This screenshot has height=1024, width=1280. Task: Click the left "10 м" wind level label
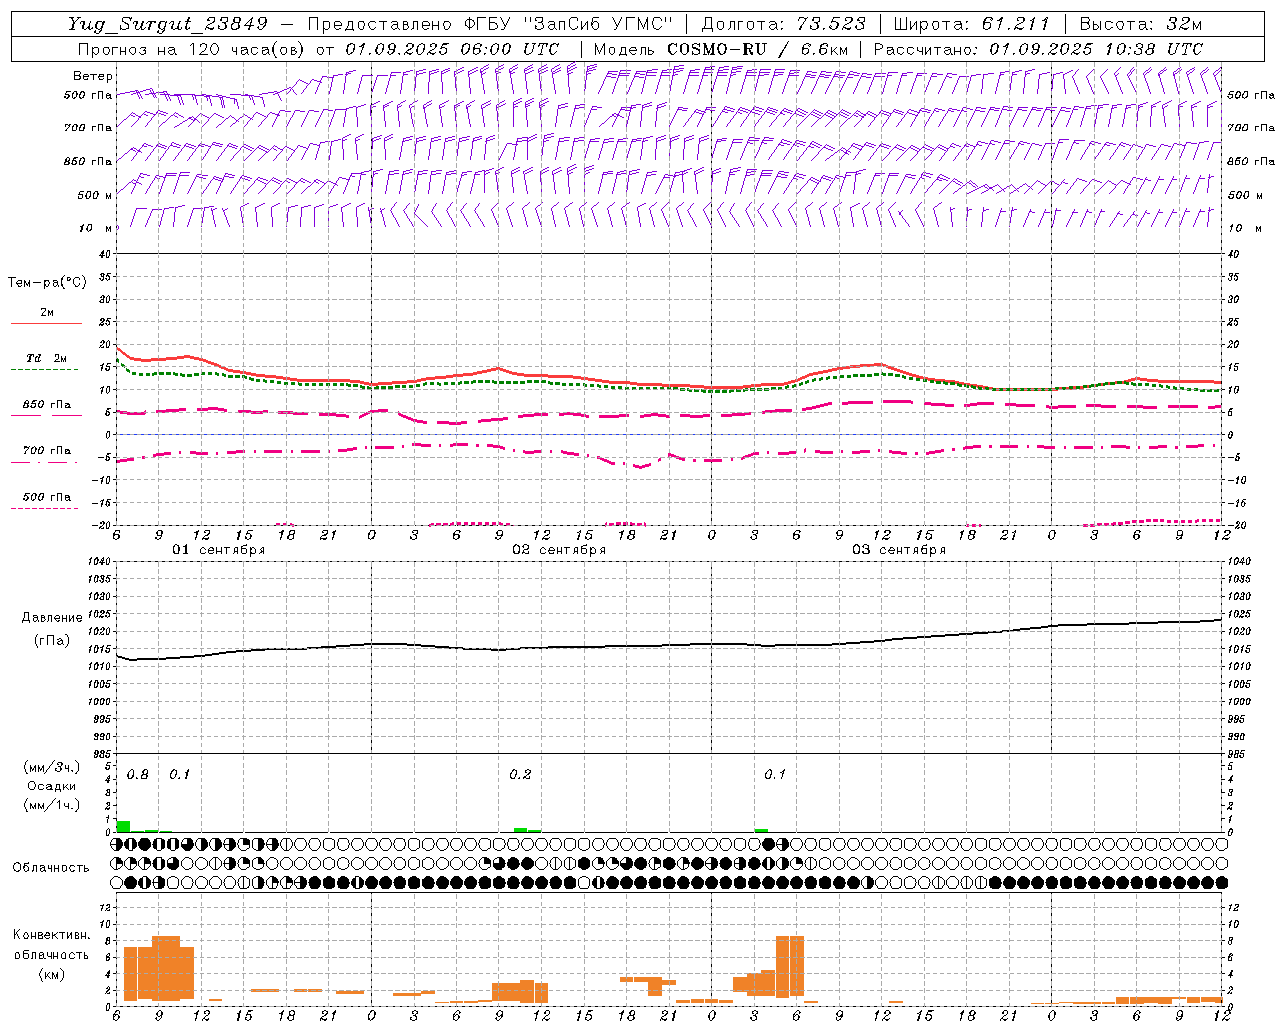point(95,228)
